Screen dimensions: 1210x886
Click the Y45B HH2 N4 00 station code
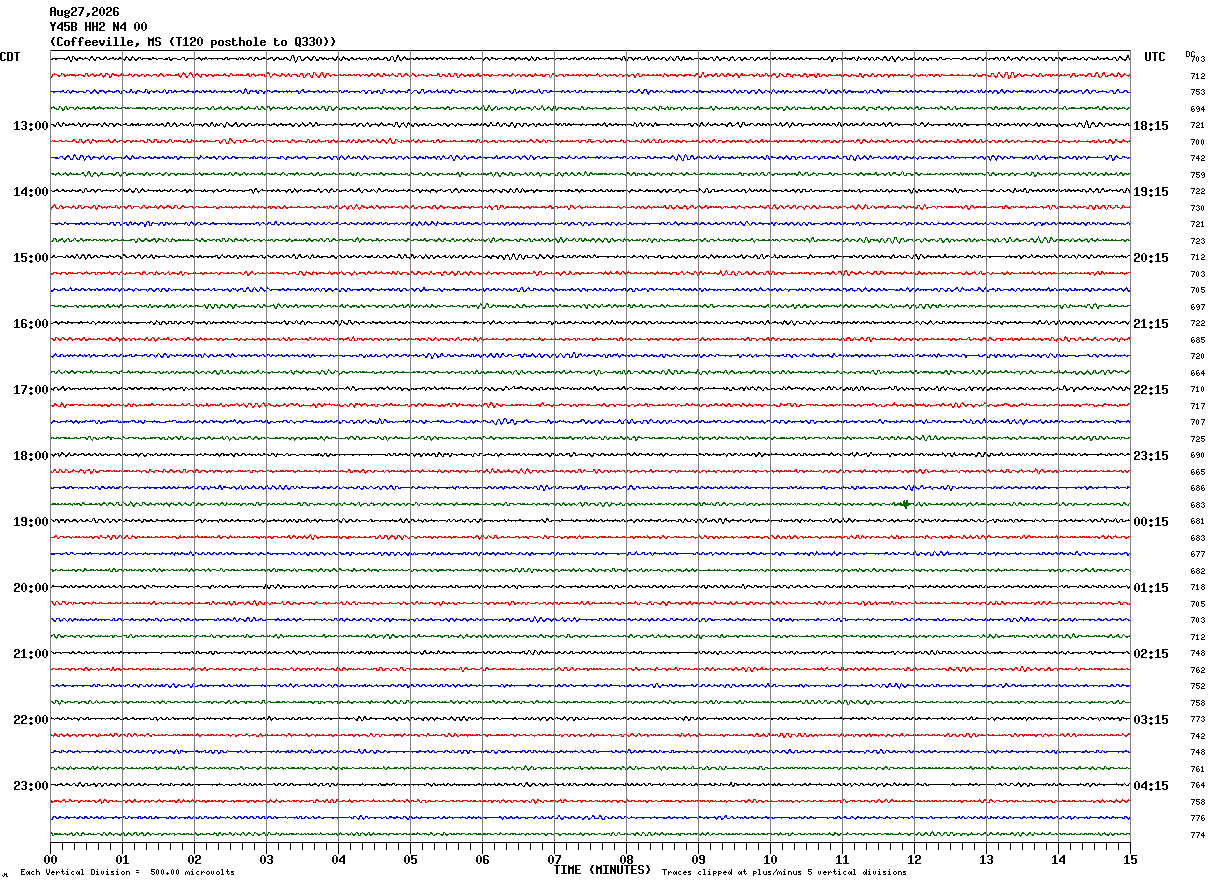point(98,27)
